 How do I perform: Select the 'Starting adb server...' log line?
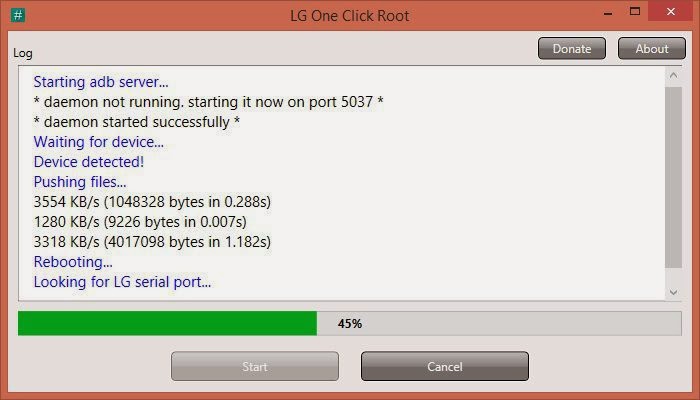[101, 82]
